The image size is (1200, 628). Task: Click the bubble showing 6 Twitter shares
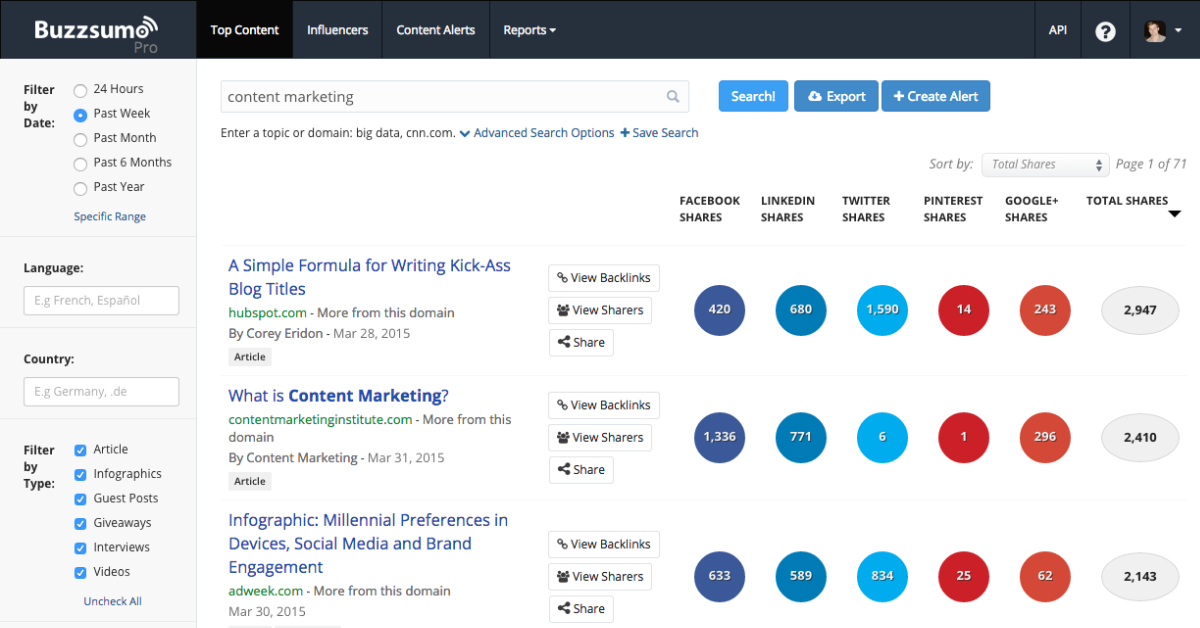coord(882,437)
